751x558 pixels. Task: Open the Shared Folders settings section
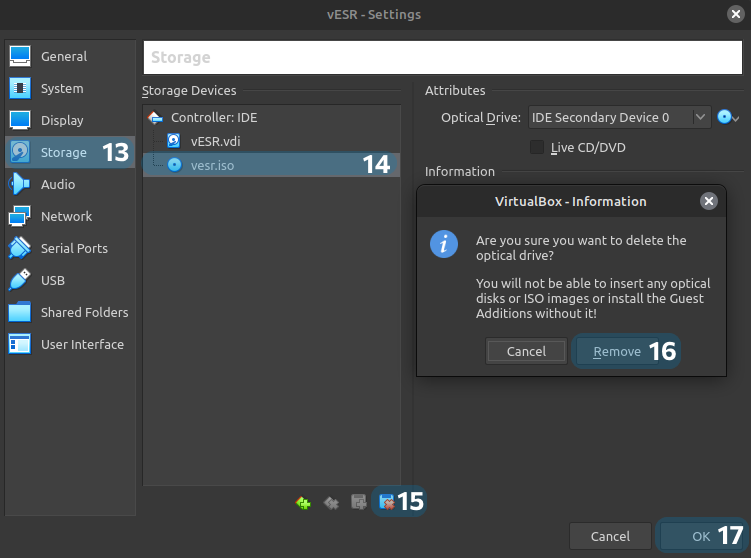(x=84, y=312)
